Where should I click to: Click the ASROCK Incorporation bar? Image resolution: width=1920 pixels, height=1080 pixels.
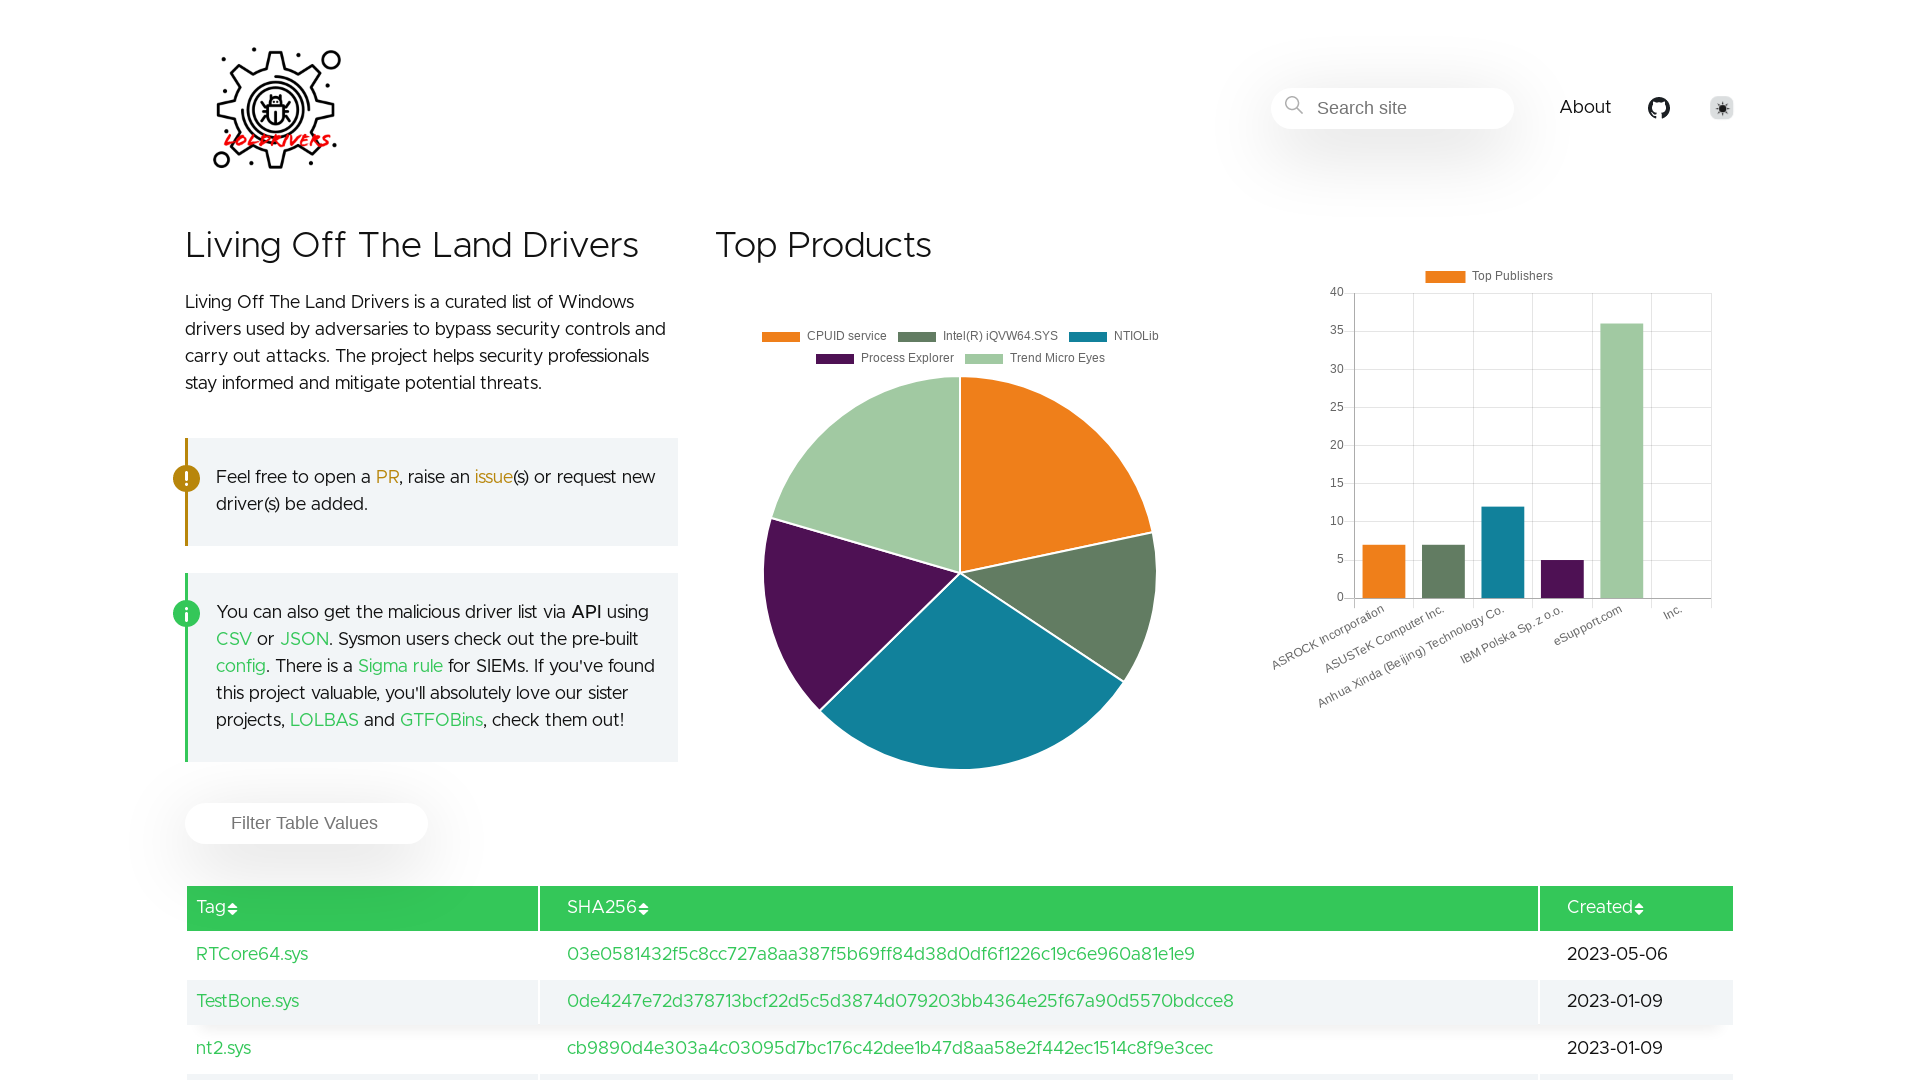[1384, 572]
